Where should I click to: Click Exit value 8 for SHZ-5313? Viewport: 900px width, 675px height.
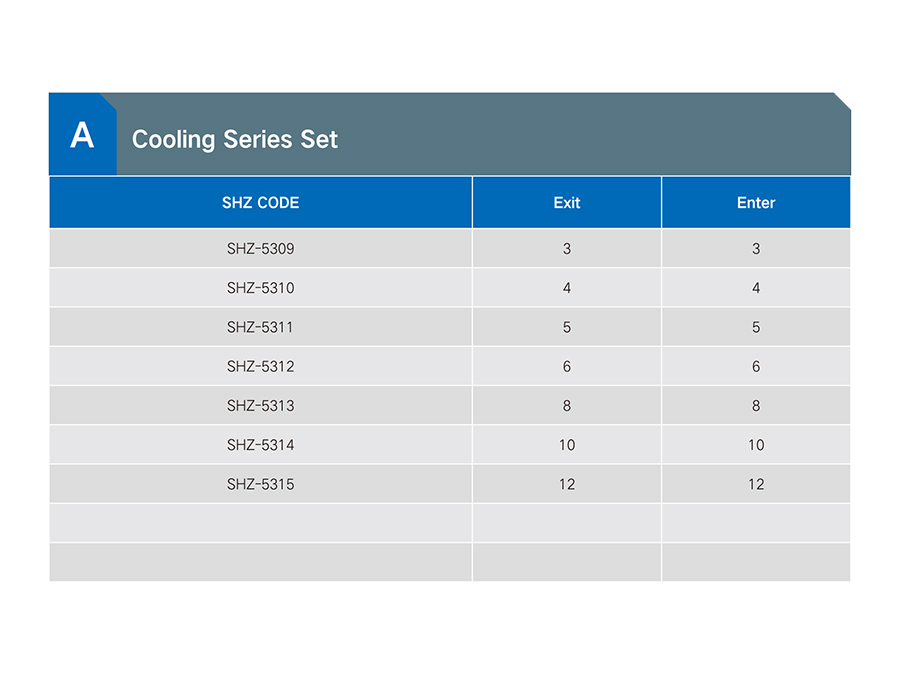tap(567, 406)
